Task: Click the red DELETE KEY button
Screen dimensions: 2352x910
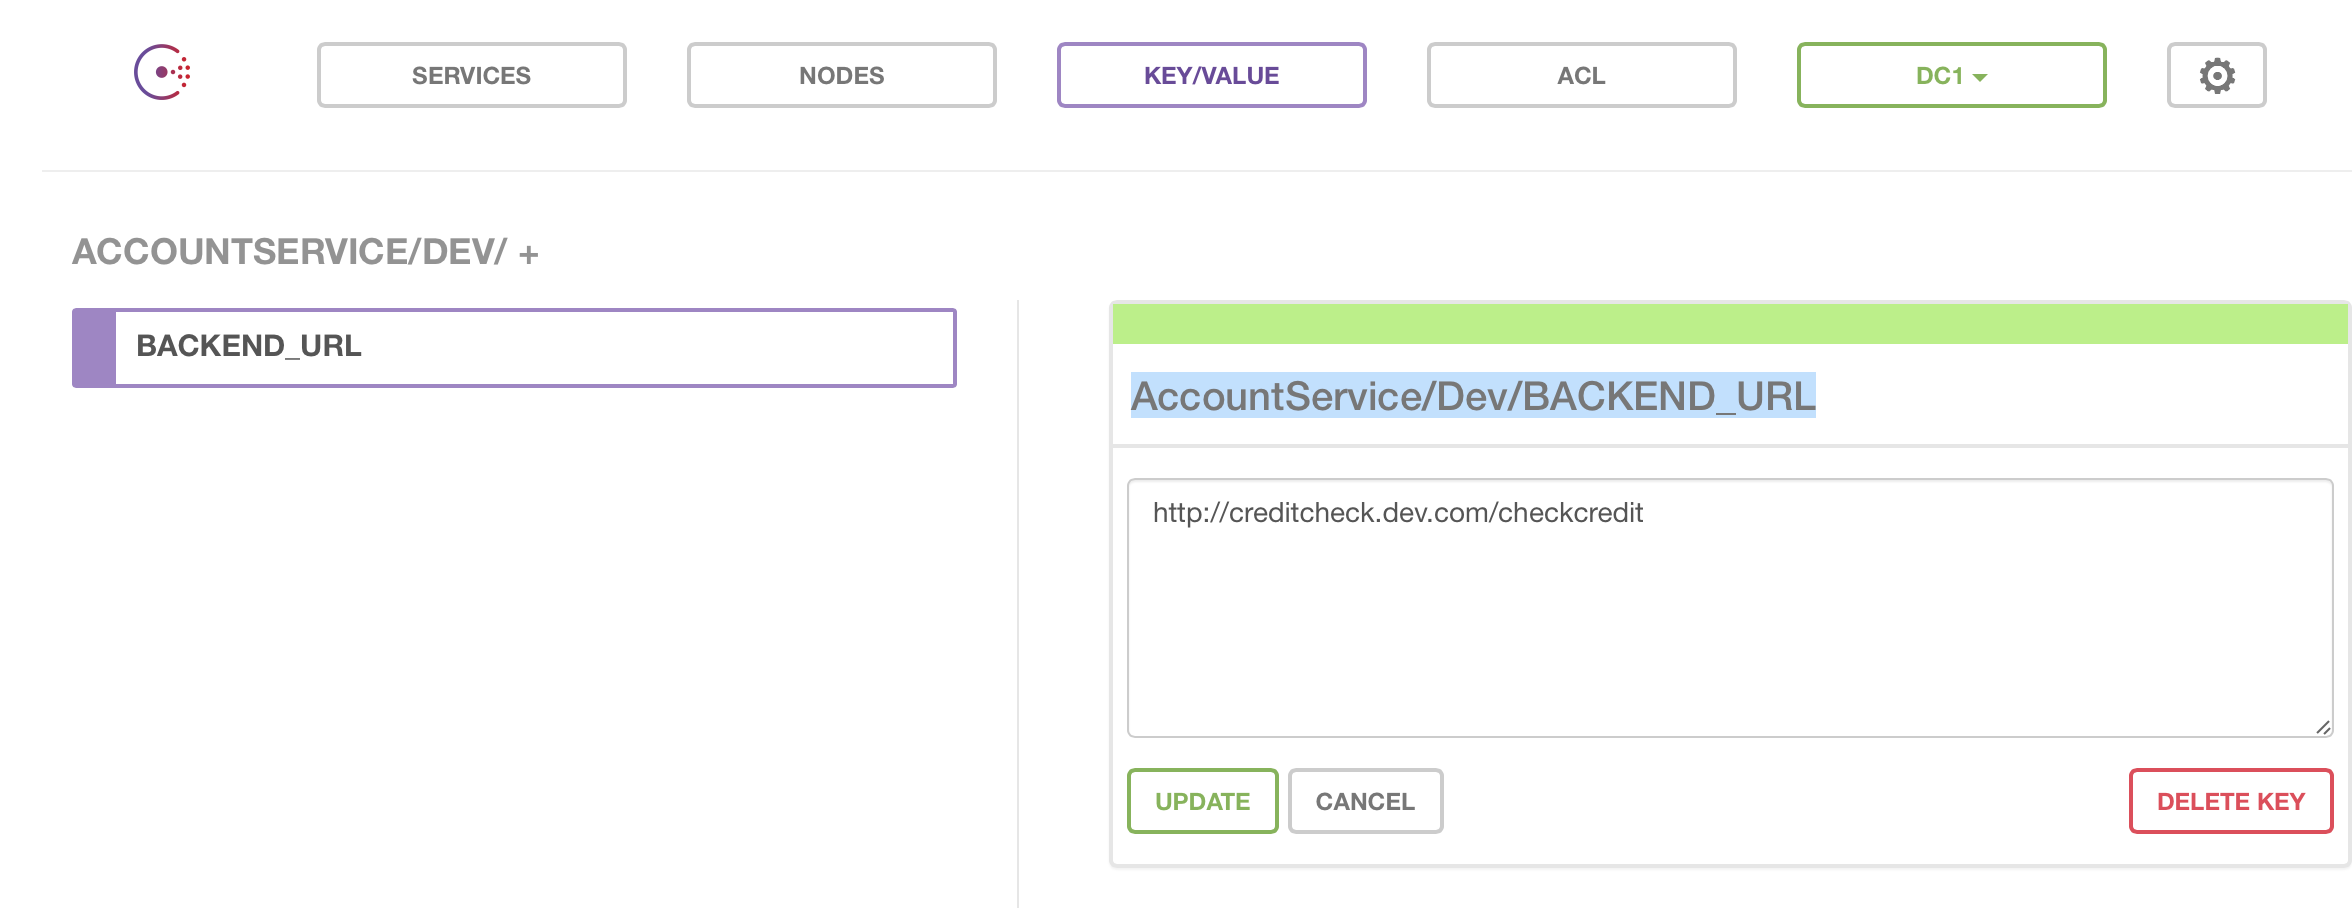Action: [x=2230, y=801]
